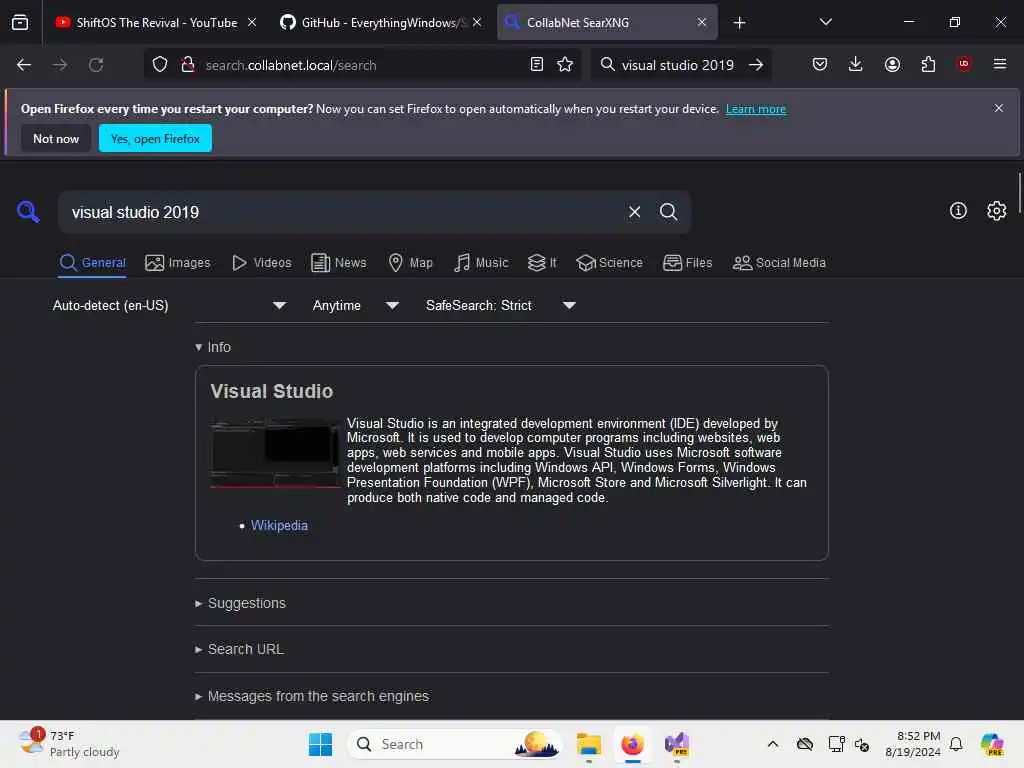1024x768 pixels.
Task: Open Firefox application menu
Action: click(x=1000, y=64)
